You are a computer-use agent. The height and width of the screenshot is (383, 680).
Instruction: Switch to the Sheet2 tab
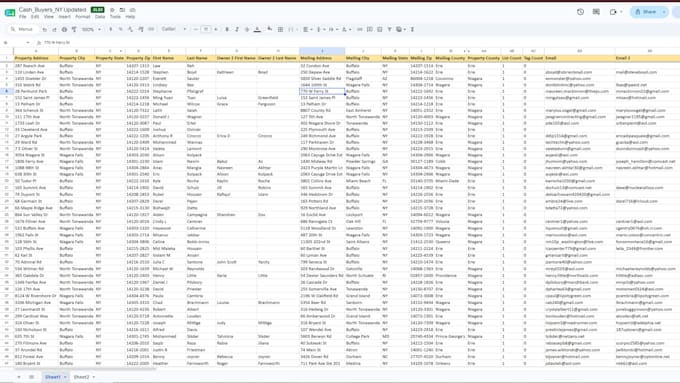[82, 377]
